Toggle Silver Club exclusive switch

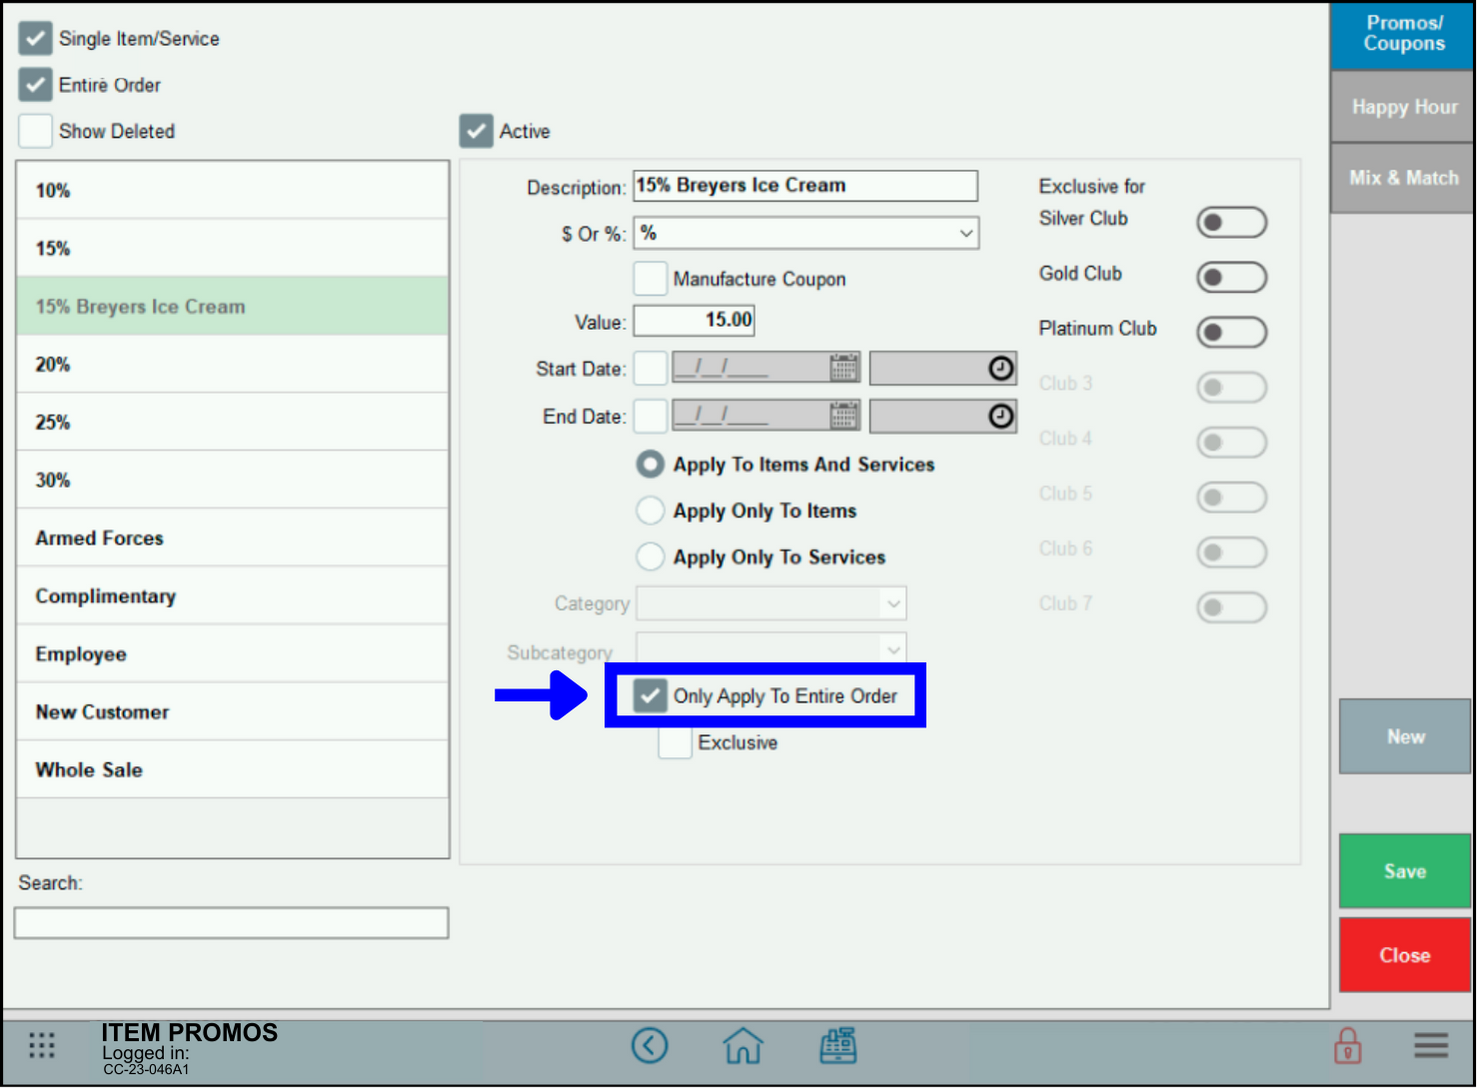click(1231, 222)
